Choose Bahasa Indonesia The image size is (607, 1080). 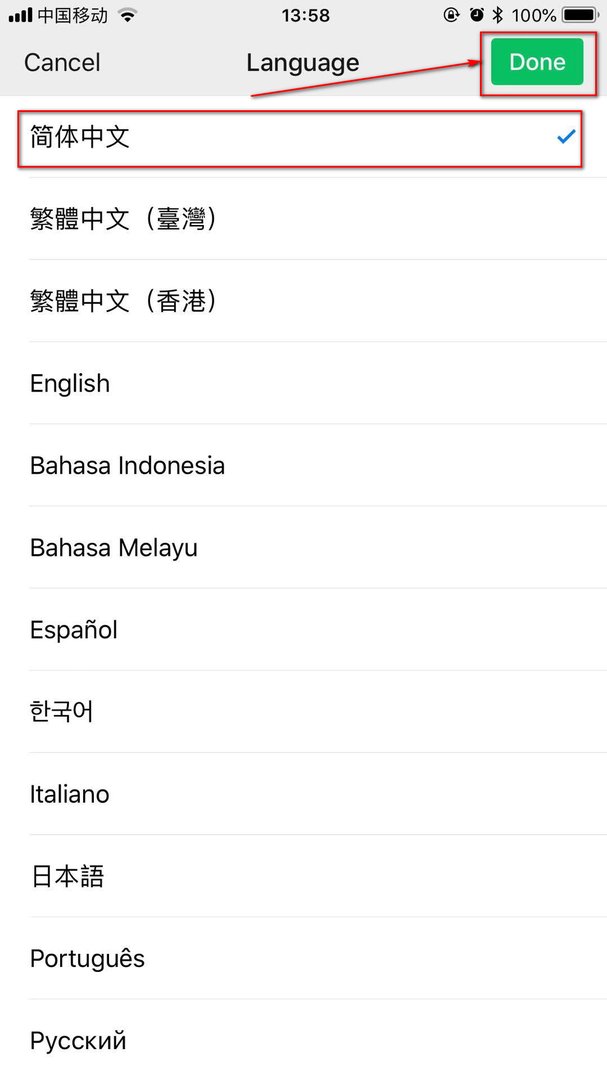point(127,466)
